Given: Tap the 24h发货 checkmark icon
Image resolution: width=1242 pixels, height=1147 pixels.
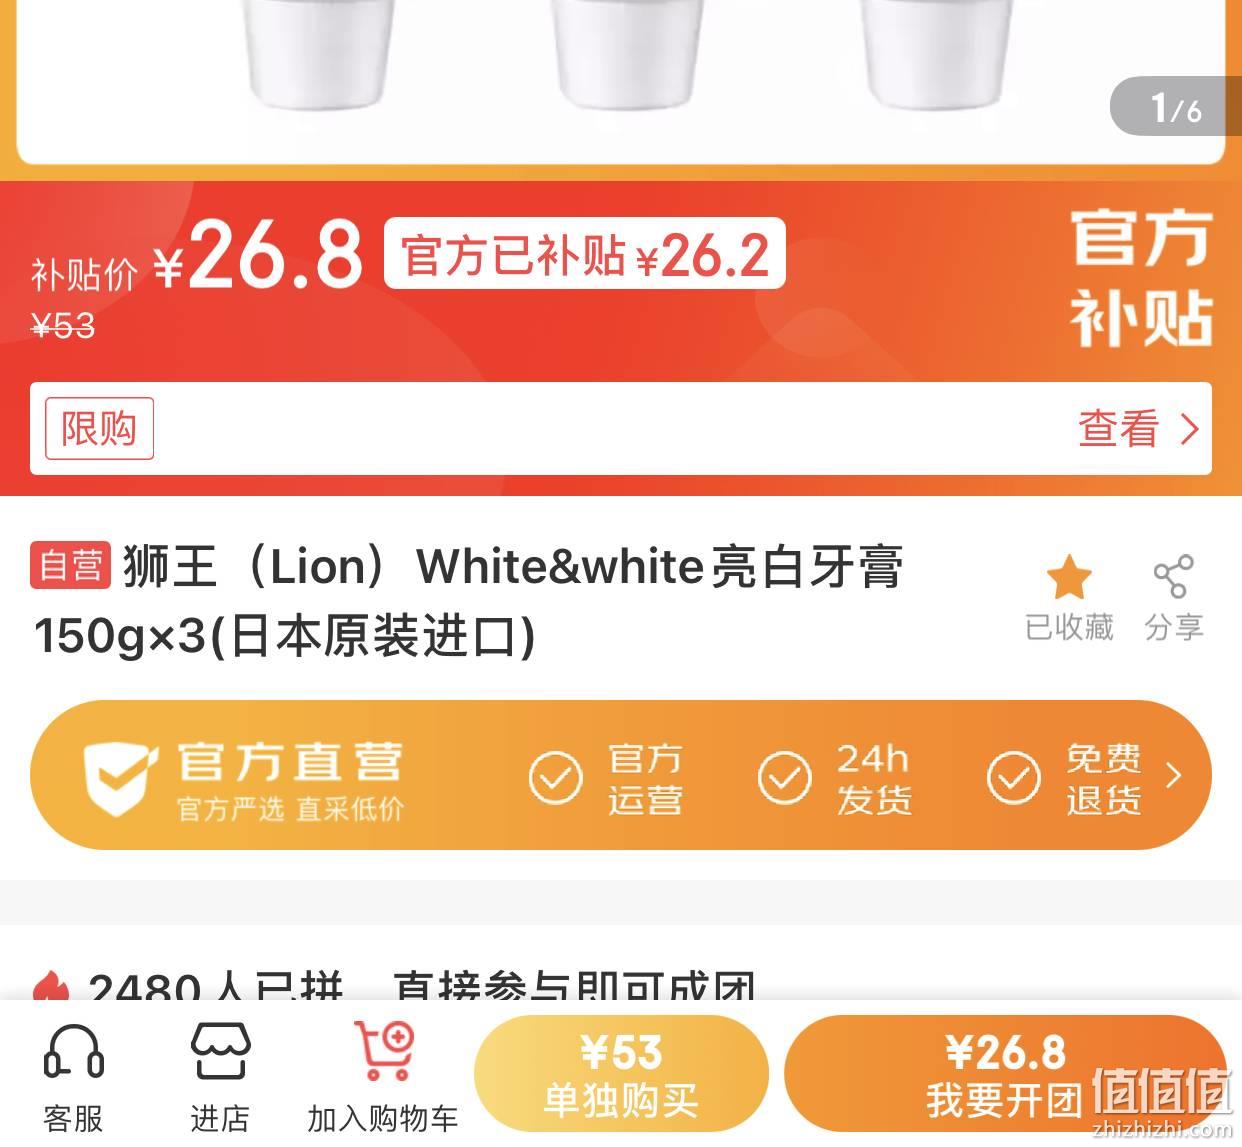Looking at the screenshot, I should coord(785,777).
